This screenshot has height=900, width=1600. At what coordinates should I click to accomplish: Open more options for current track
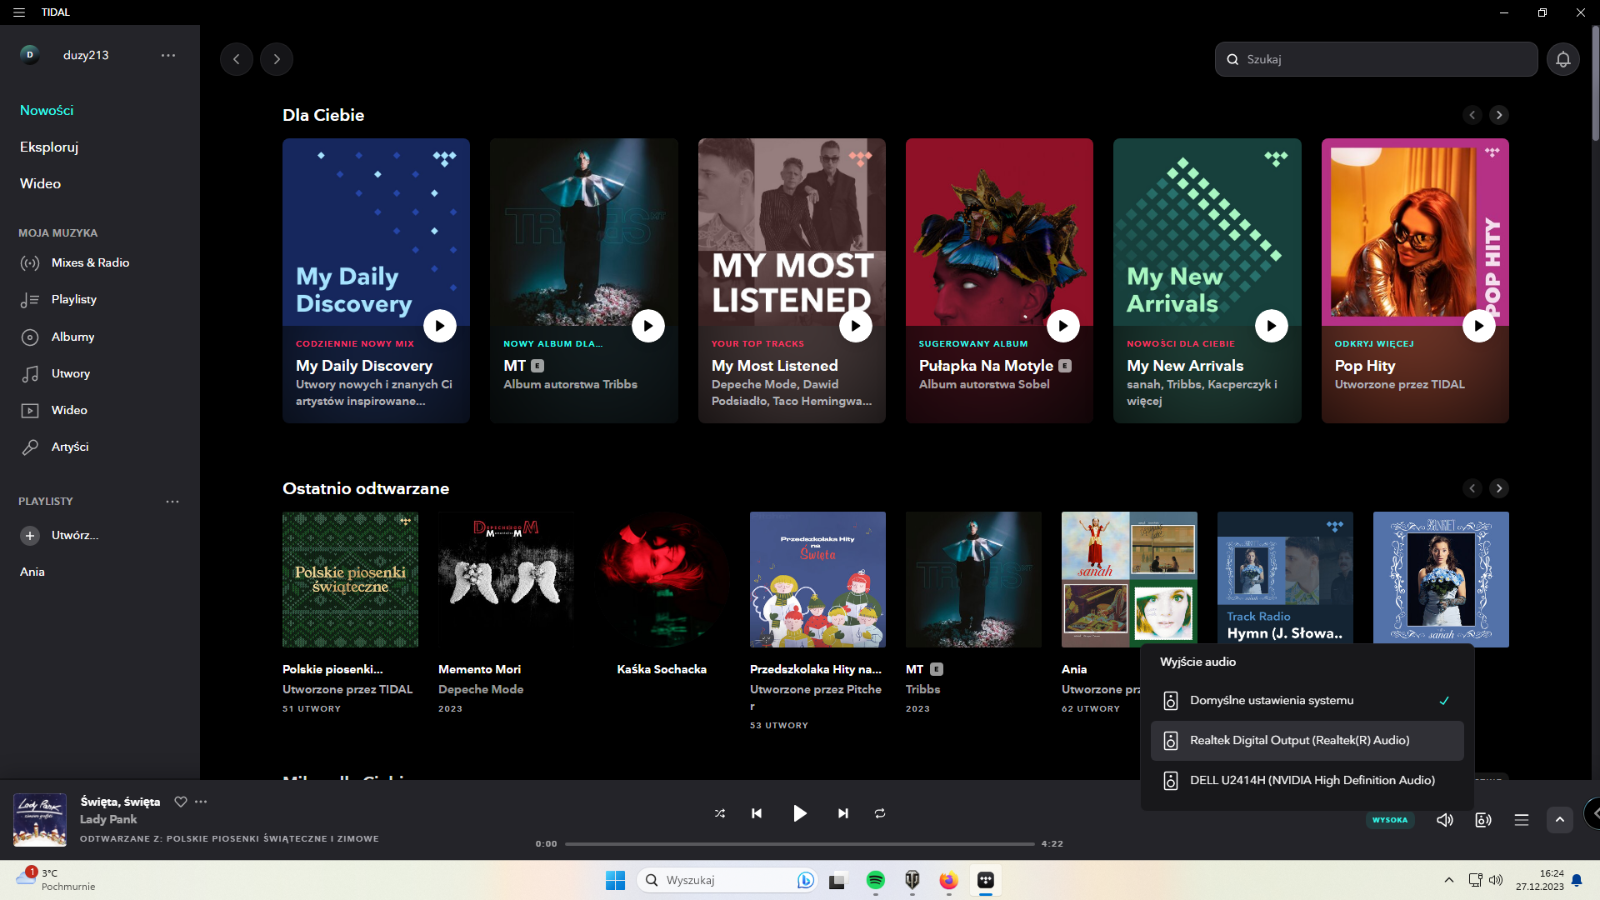(201, 801)
